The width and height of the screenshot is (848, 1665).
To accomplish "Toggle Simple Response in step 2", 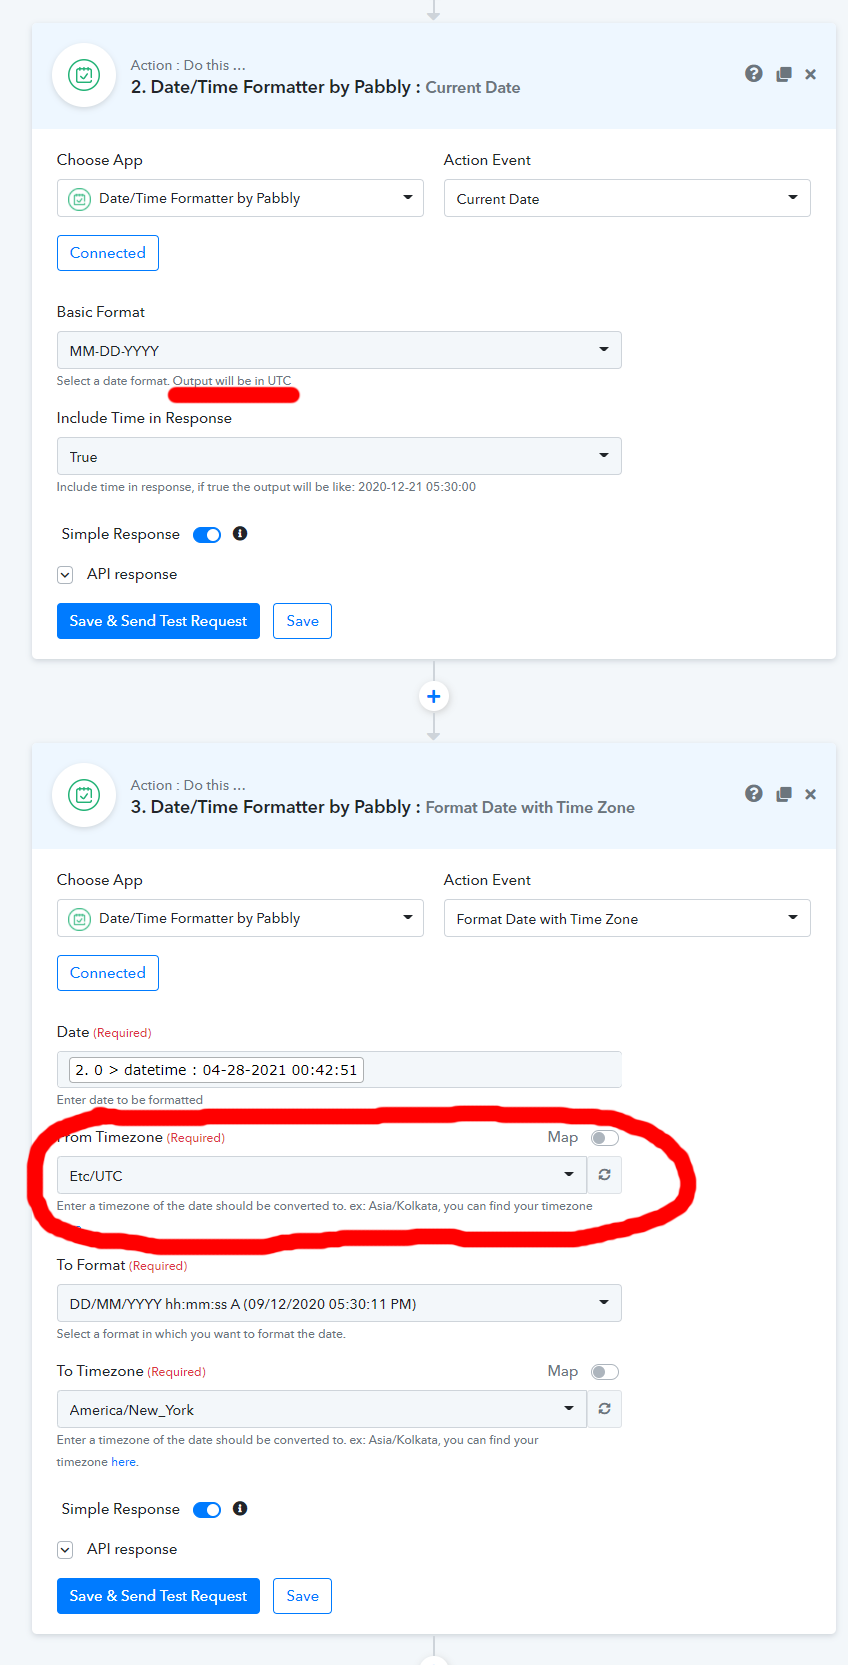I will coord(207,534).
